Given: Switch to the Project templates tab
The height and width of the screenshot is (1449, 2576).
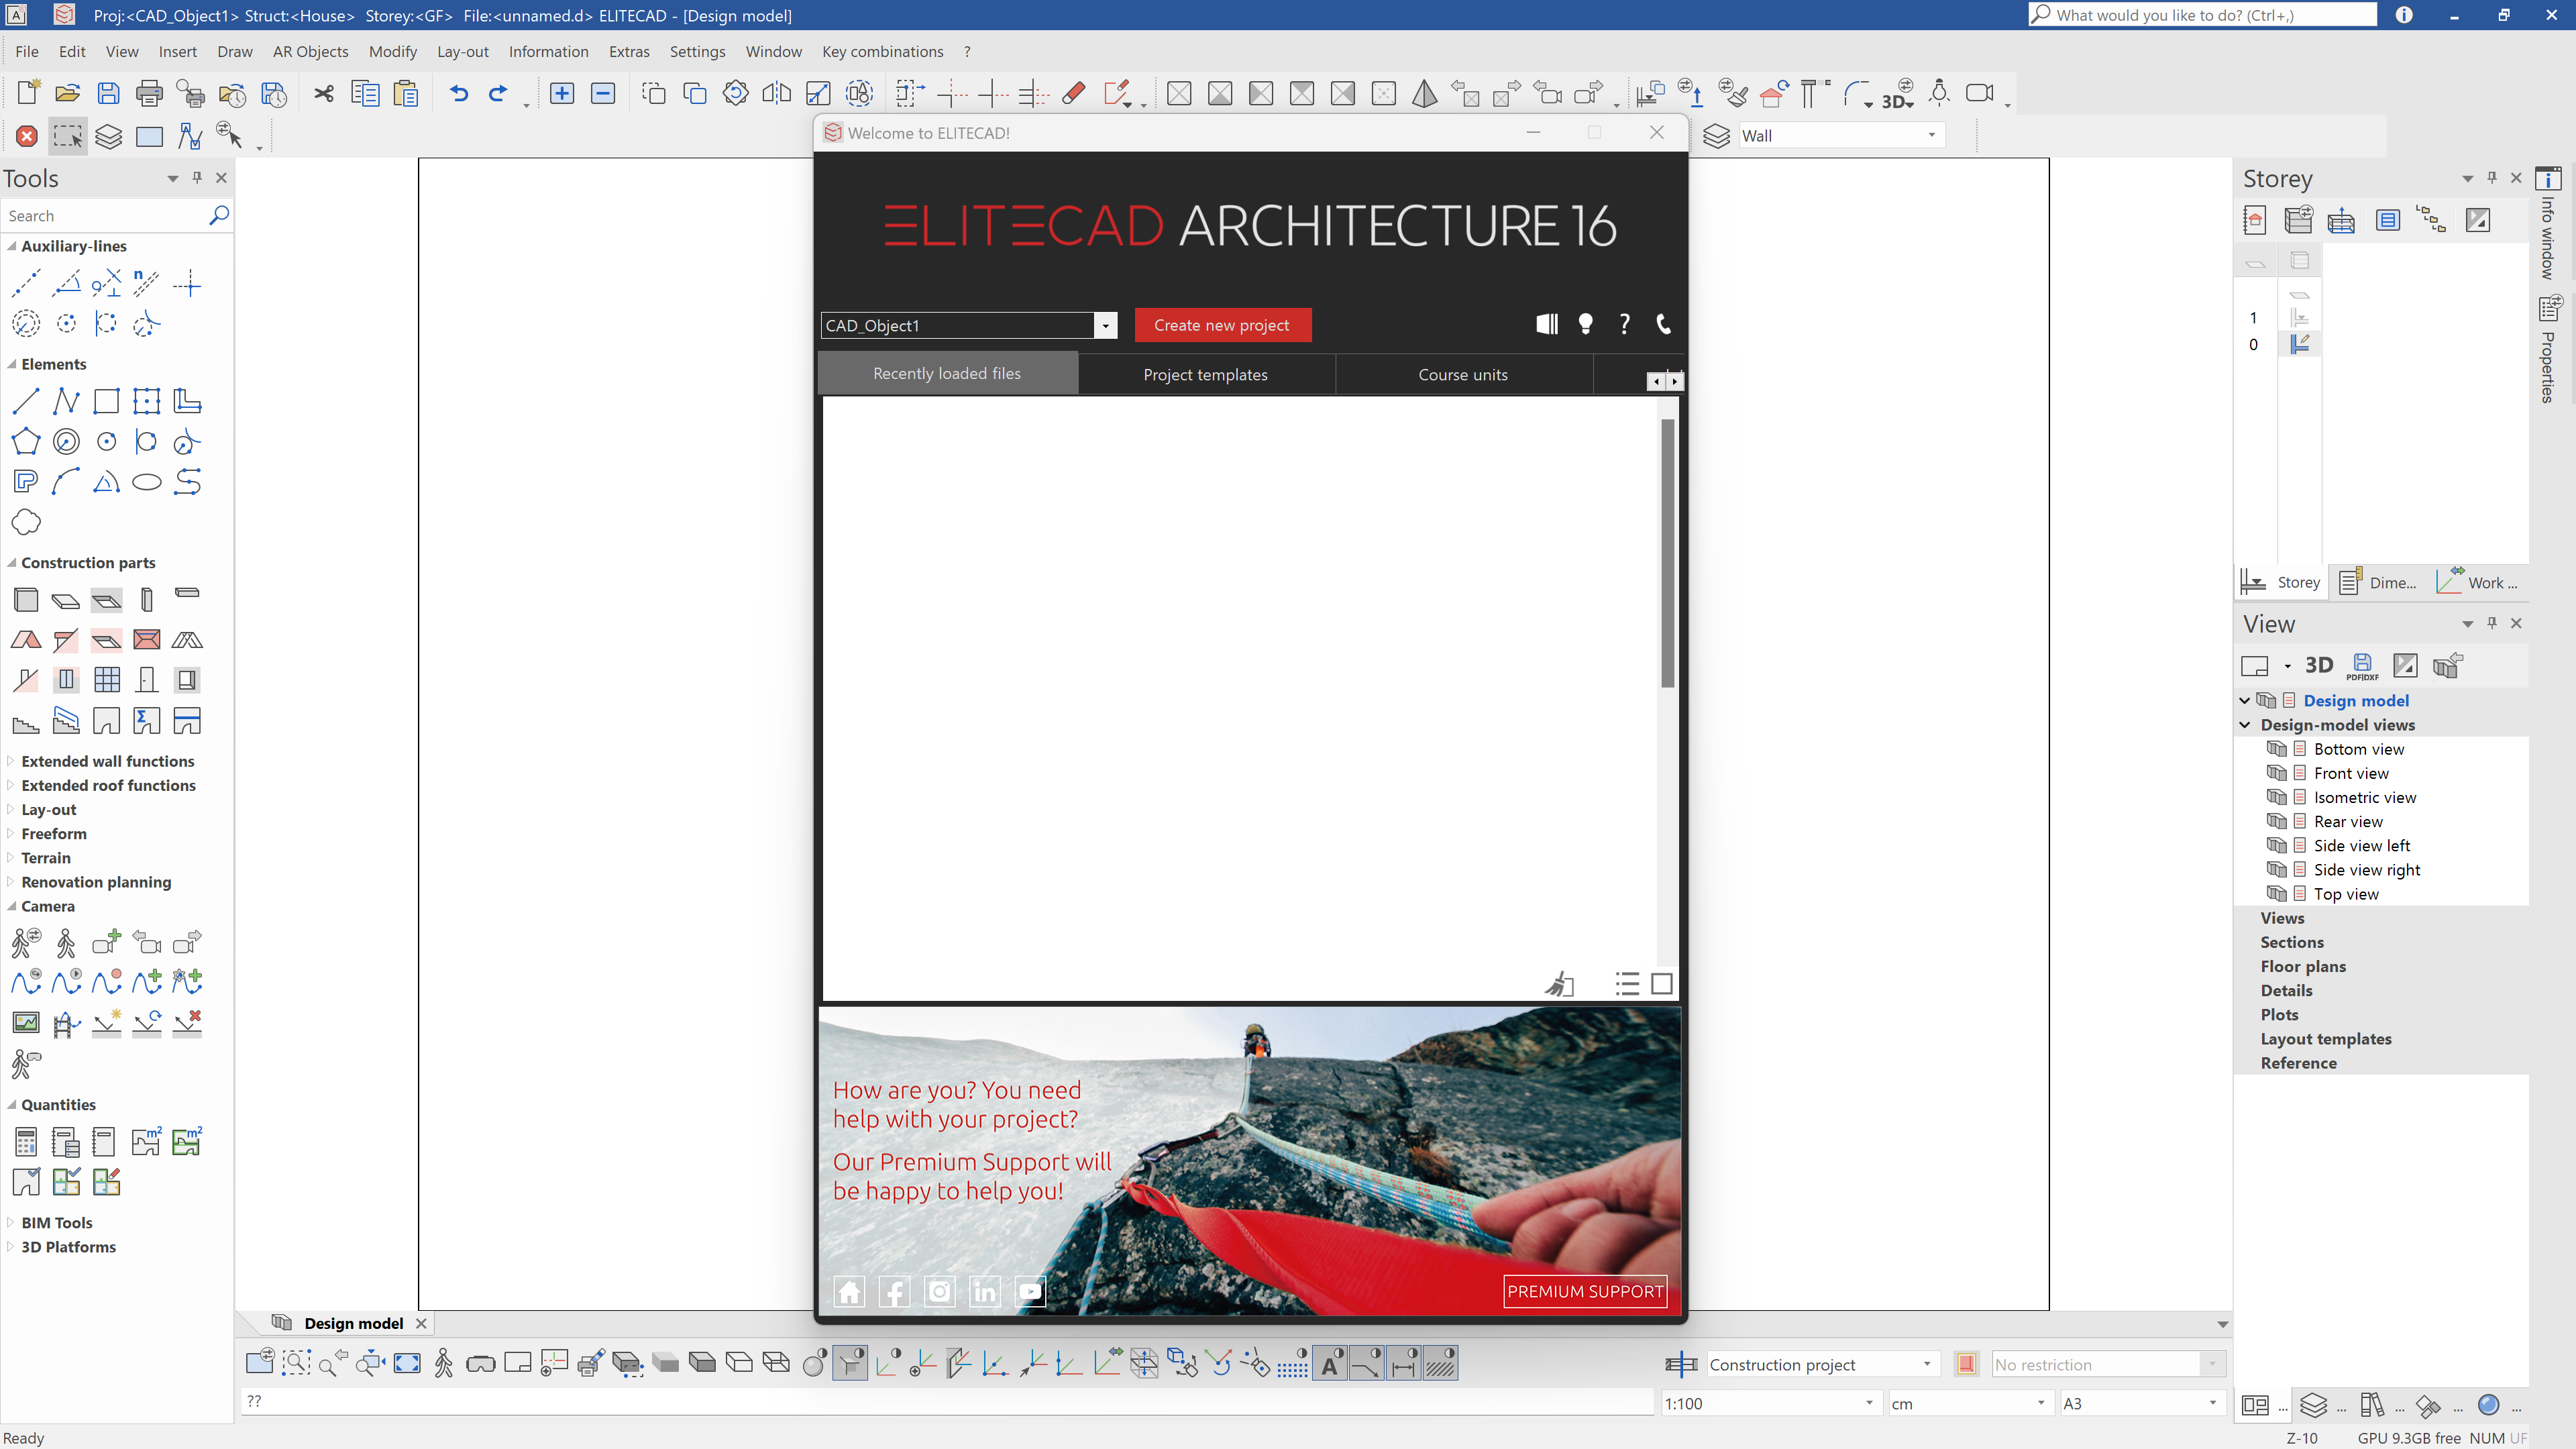Looking at the screenshot, I should (x=1206, y=374).
